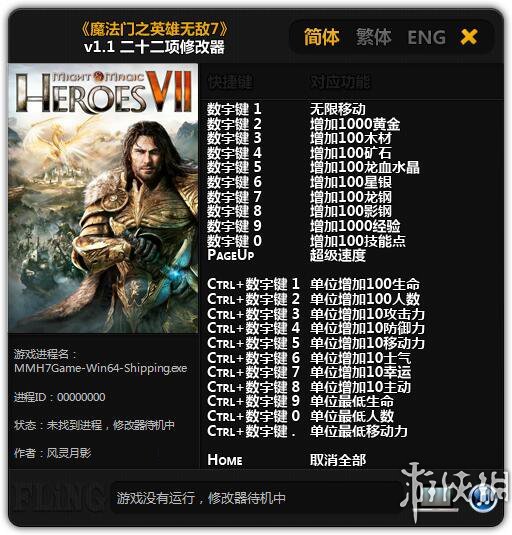Click the status bar message 游戏没有运行
This screenshot has width=512, height=535.
(201, 498)
